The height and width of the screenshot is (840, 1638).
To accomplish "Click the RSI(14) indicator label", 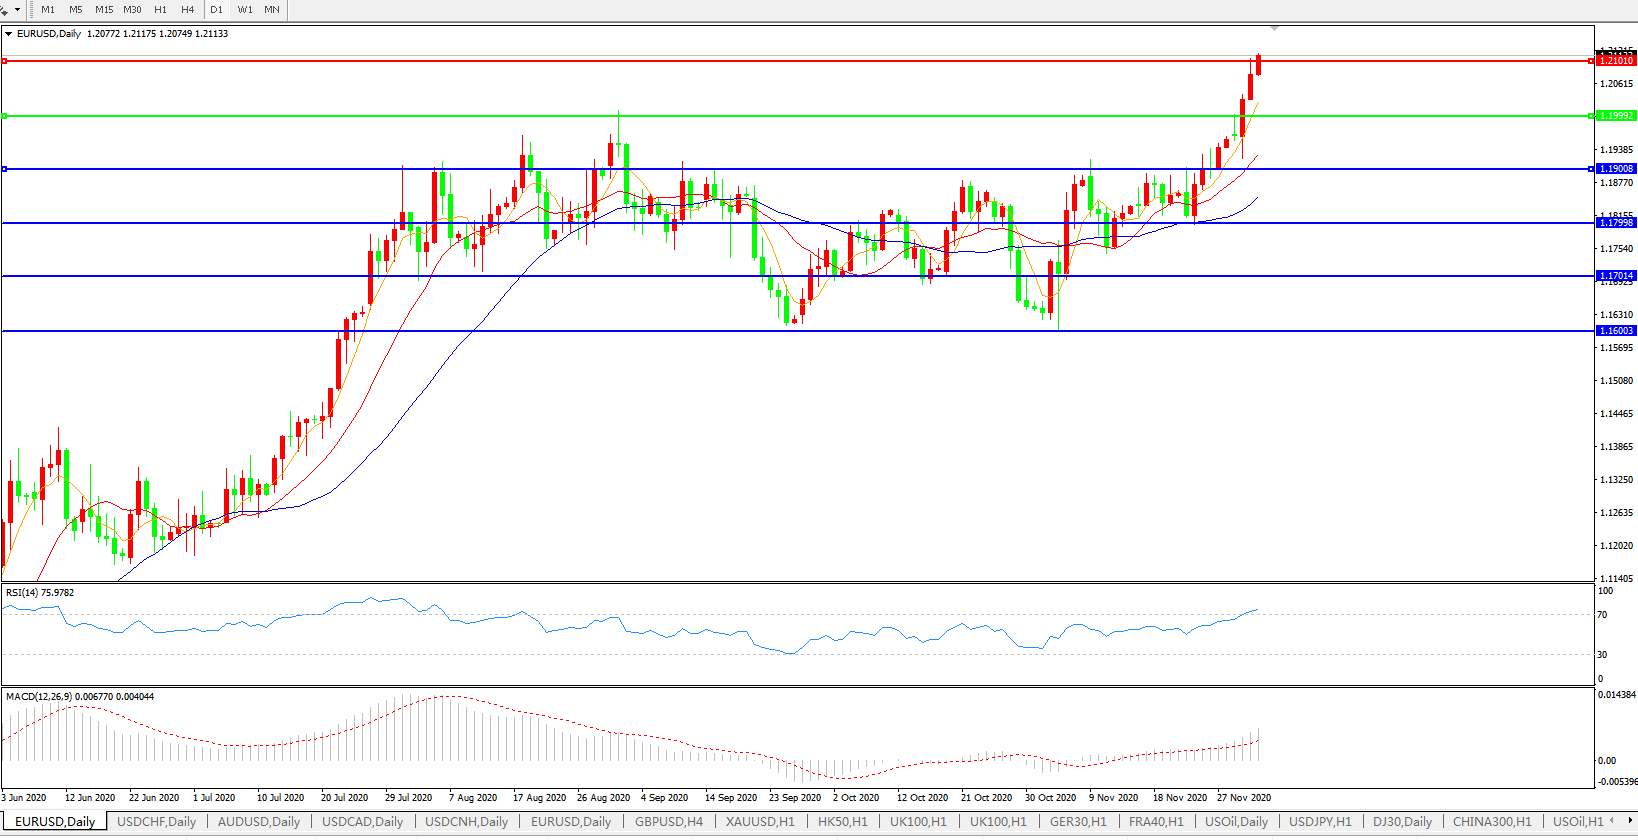I will click(x=40, y=593).
